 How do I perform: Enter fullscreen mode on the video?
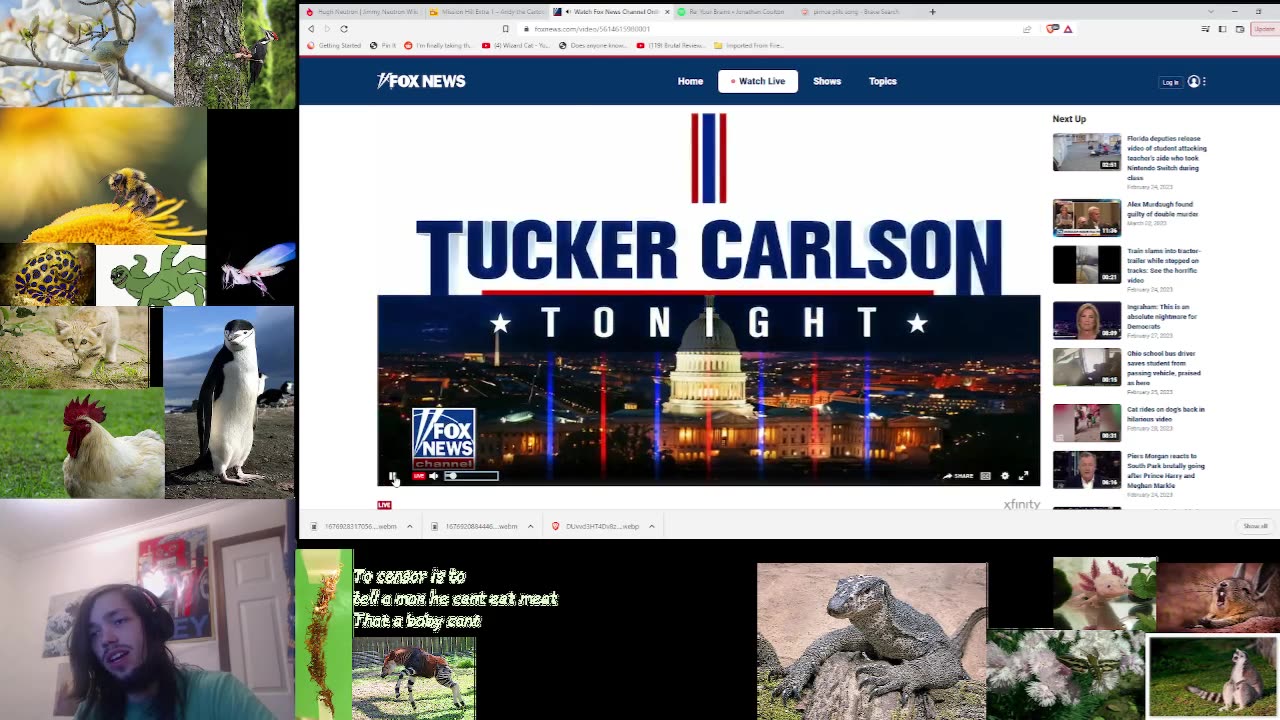1023,476
